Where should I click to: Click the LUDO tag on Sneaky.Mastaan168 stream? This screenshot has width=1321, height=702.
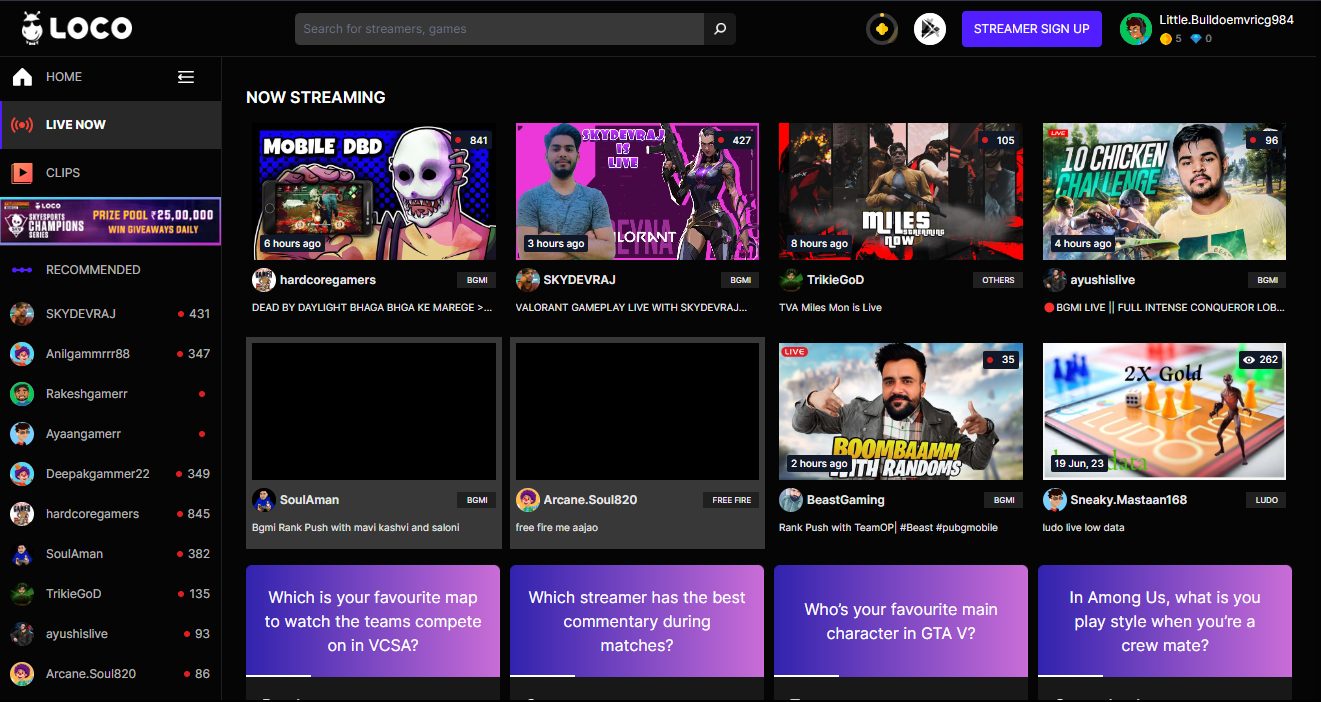tap(1266, 500)
